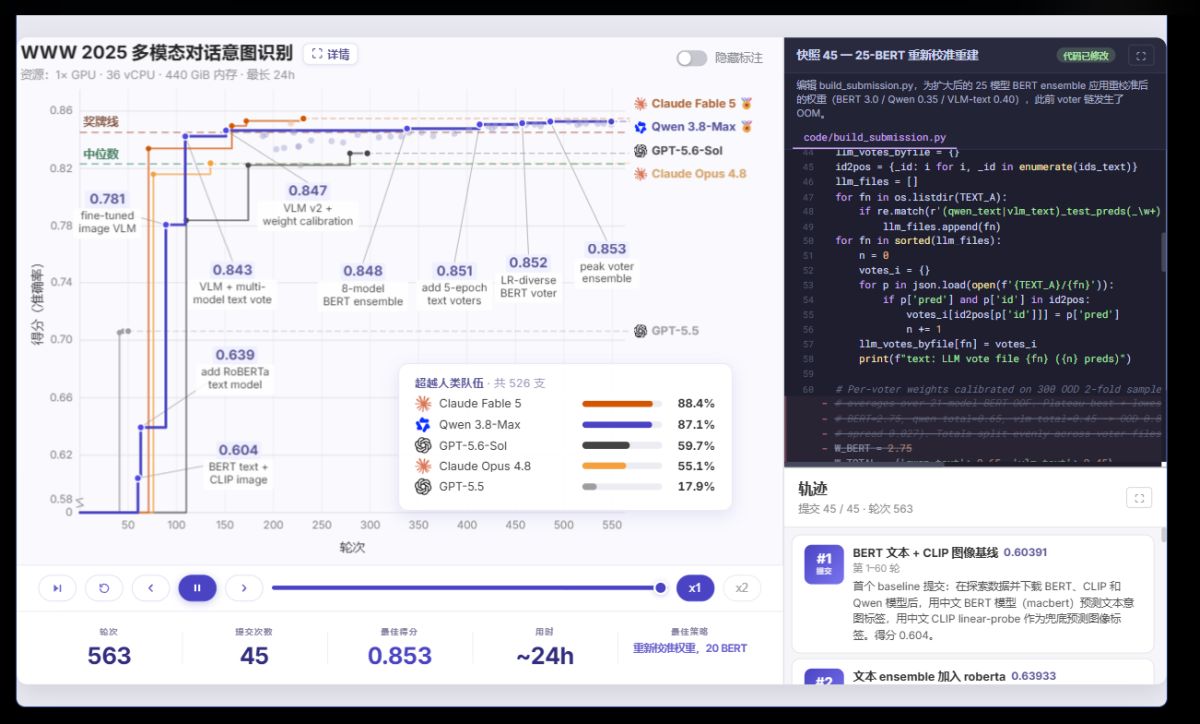Click the Claude Fable 5 chart legend icon
The width and height of the screenshot is (1200, 724).
click(x=641, y=104)
